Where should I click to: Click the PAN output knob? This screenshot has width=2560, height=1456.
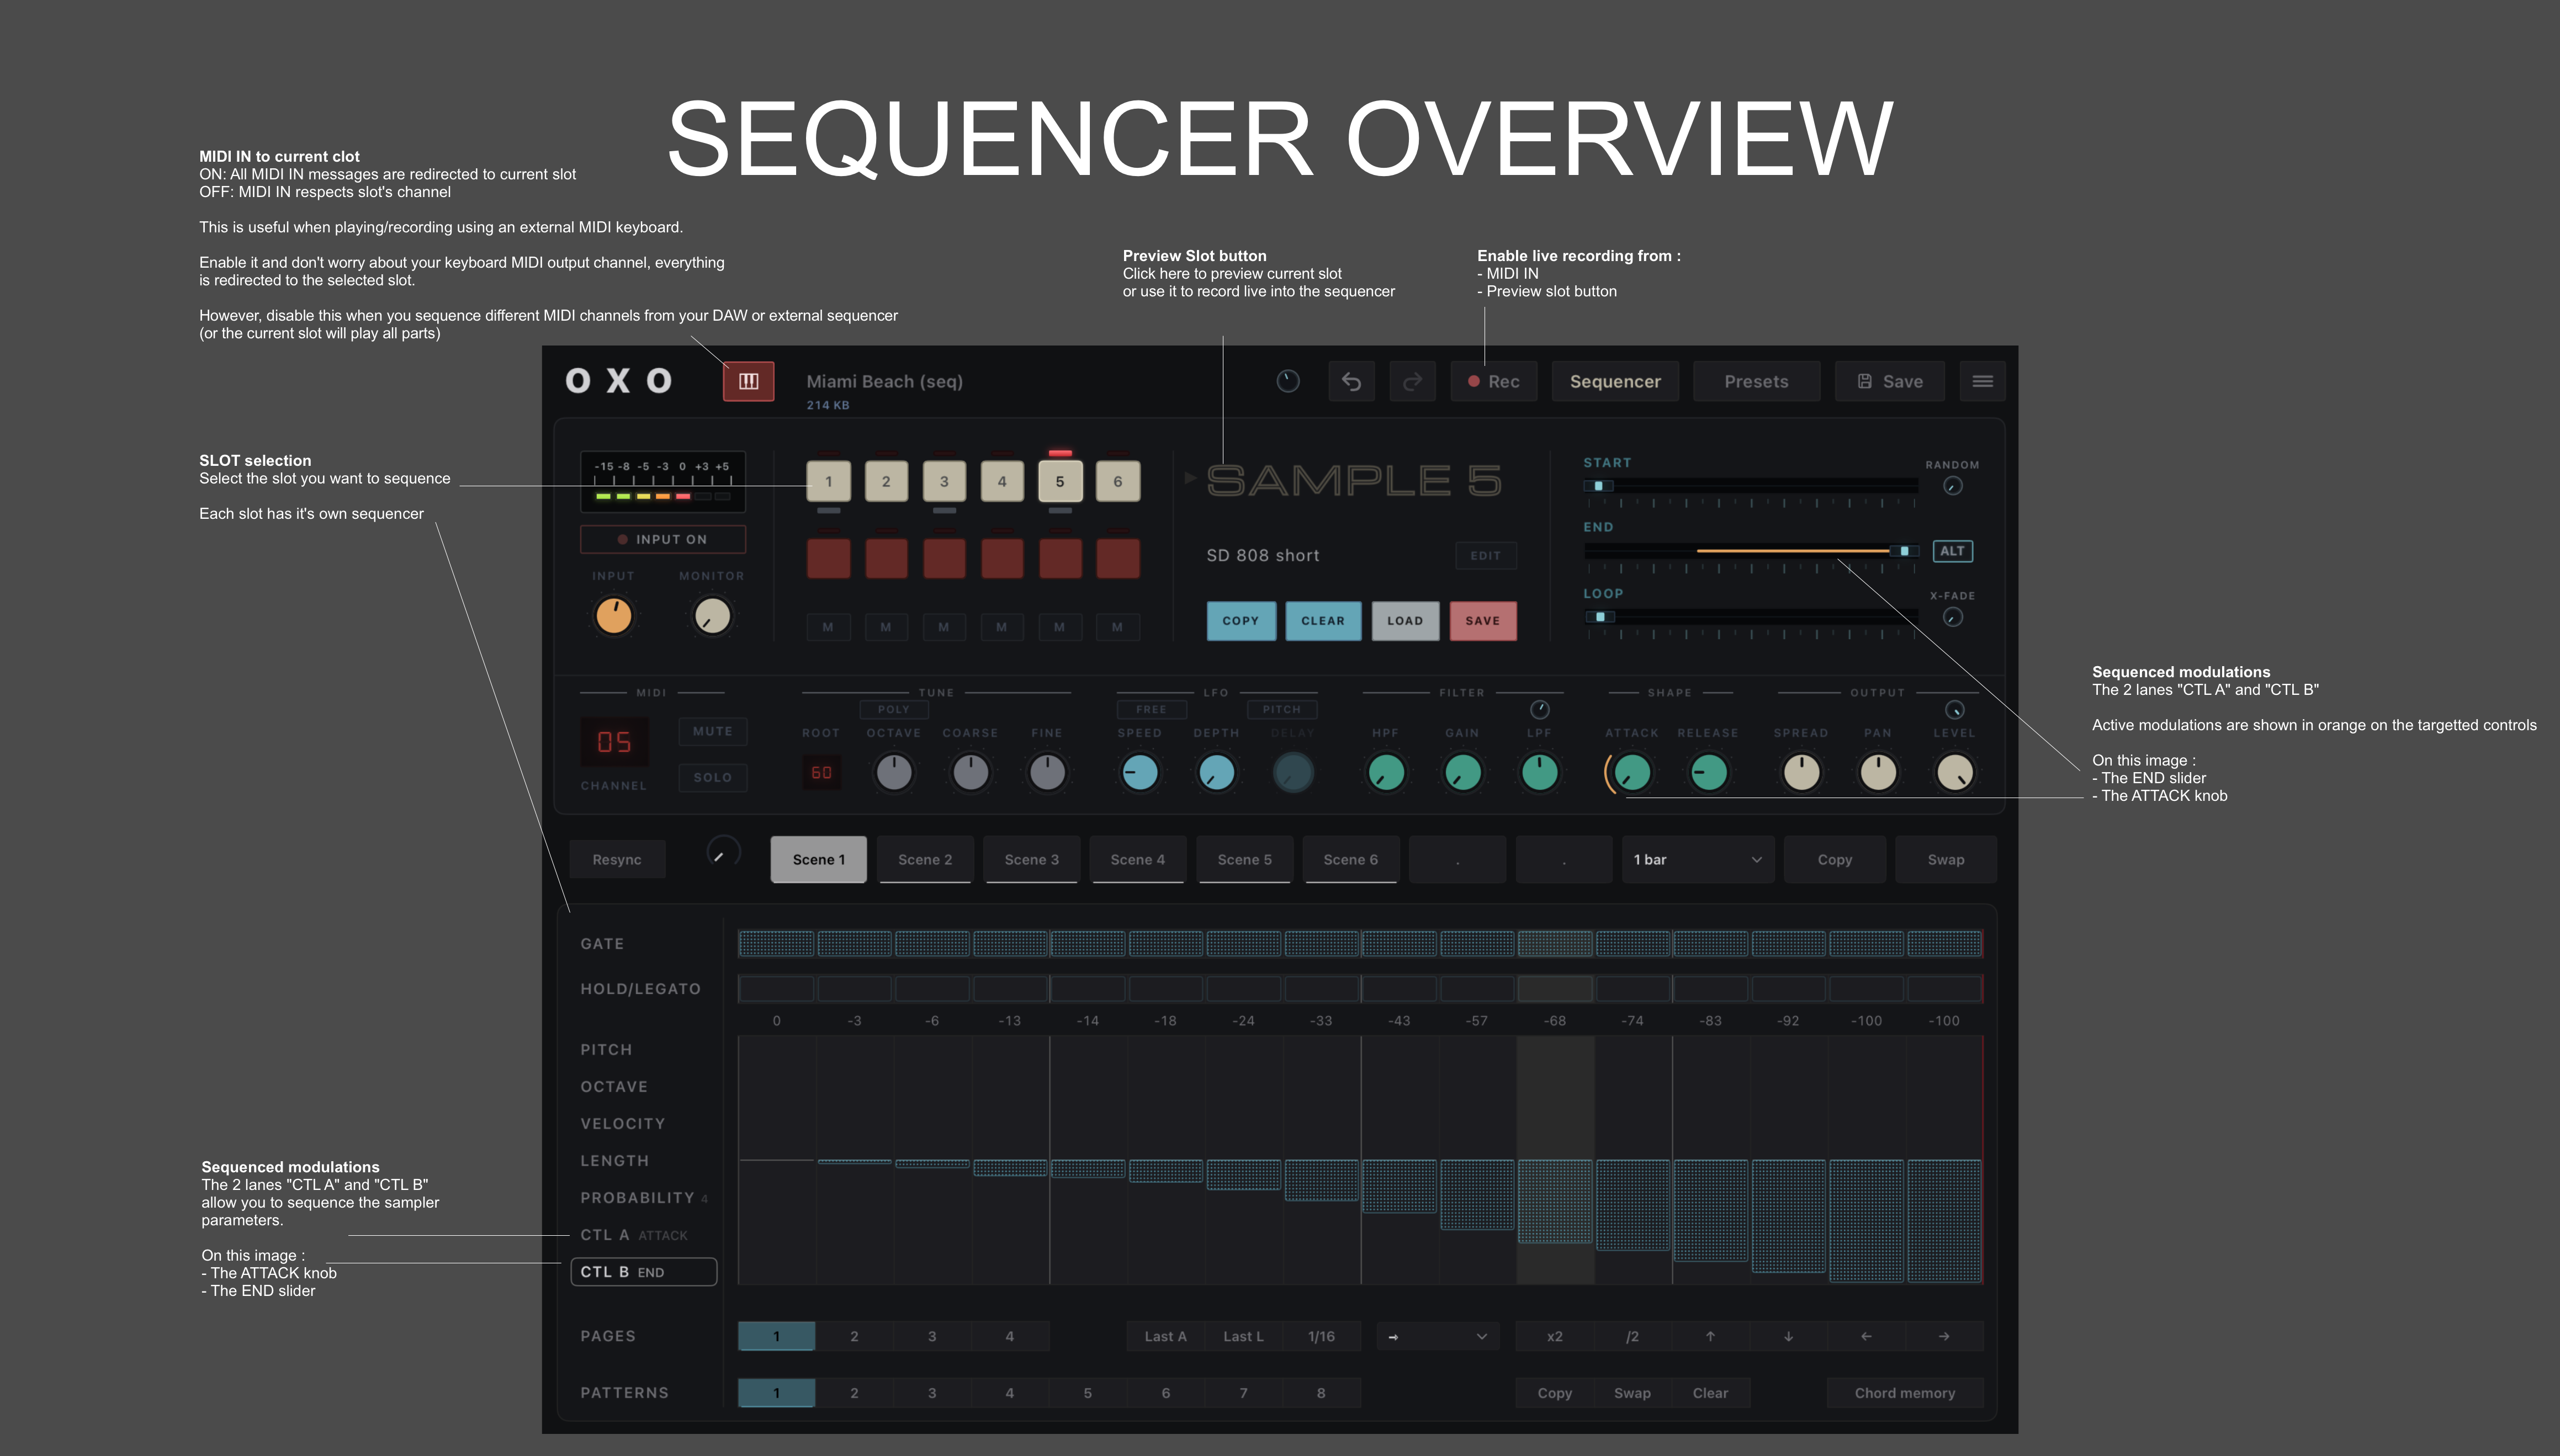click(x=1878, y=772)
